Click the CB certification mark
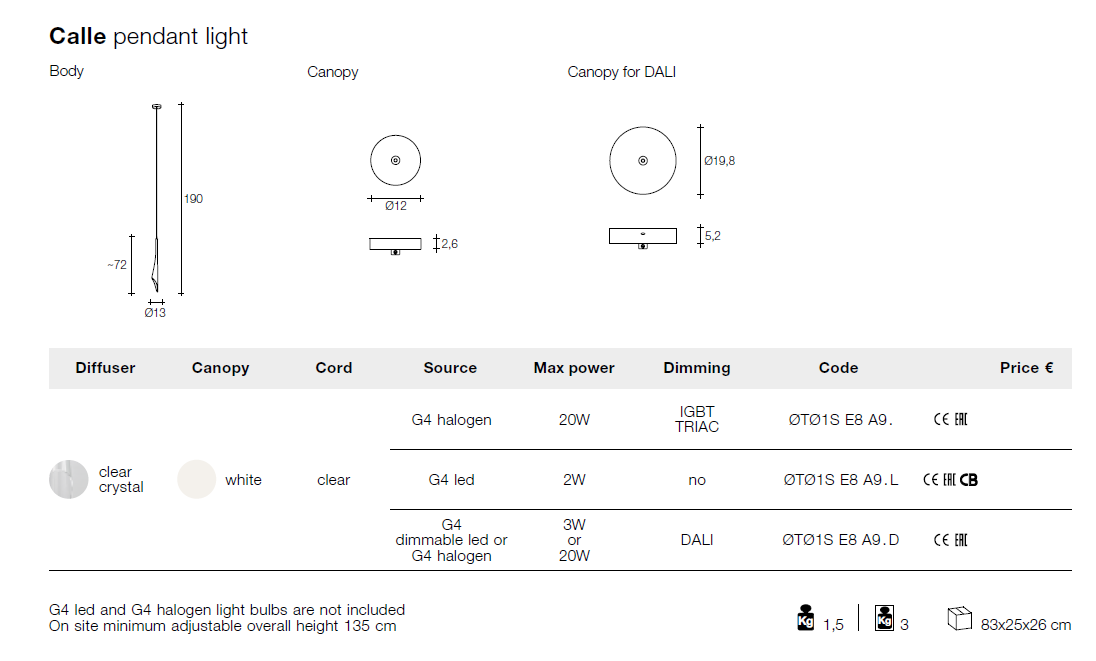The width and height of the screenshot is (1096, 661). 969,480
